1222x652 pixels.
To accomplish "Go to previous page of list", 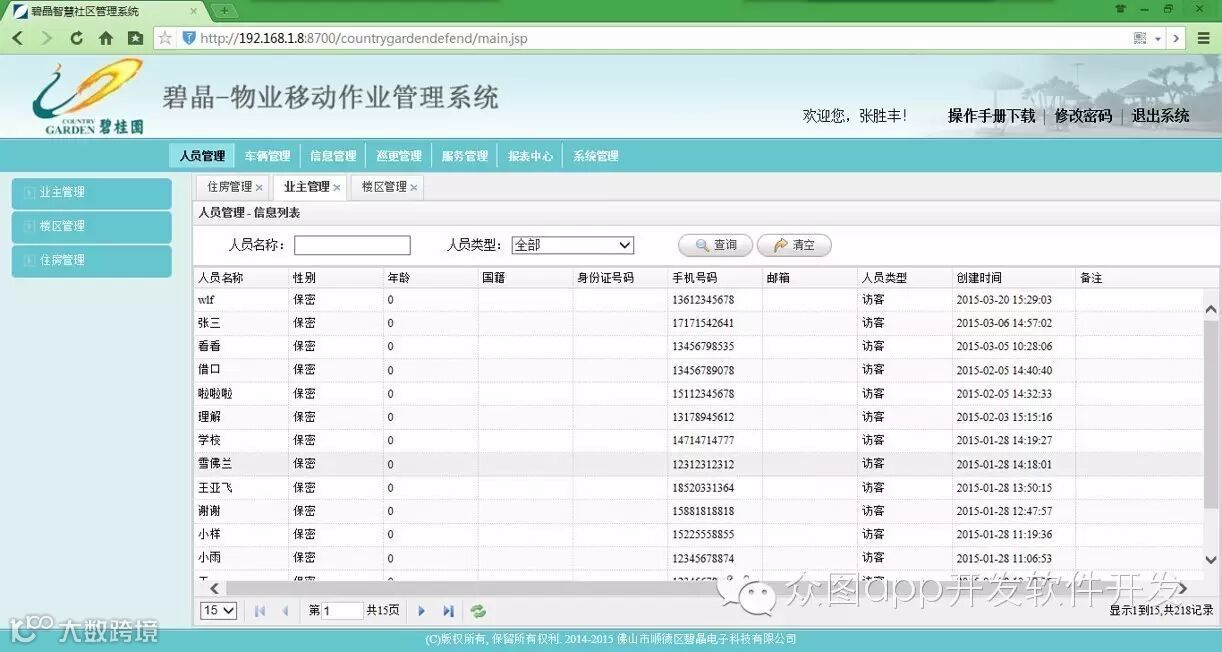I will (285, 611).
